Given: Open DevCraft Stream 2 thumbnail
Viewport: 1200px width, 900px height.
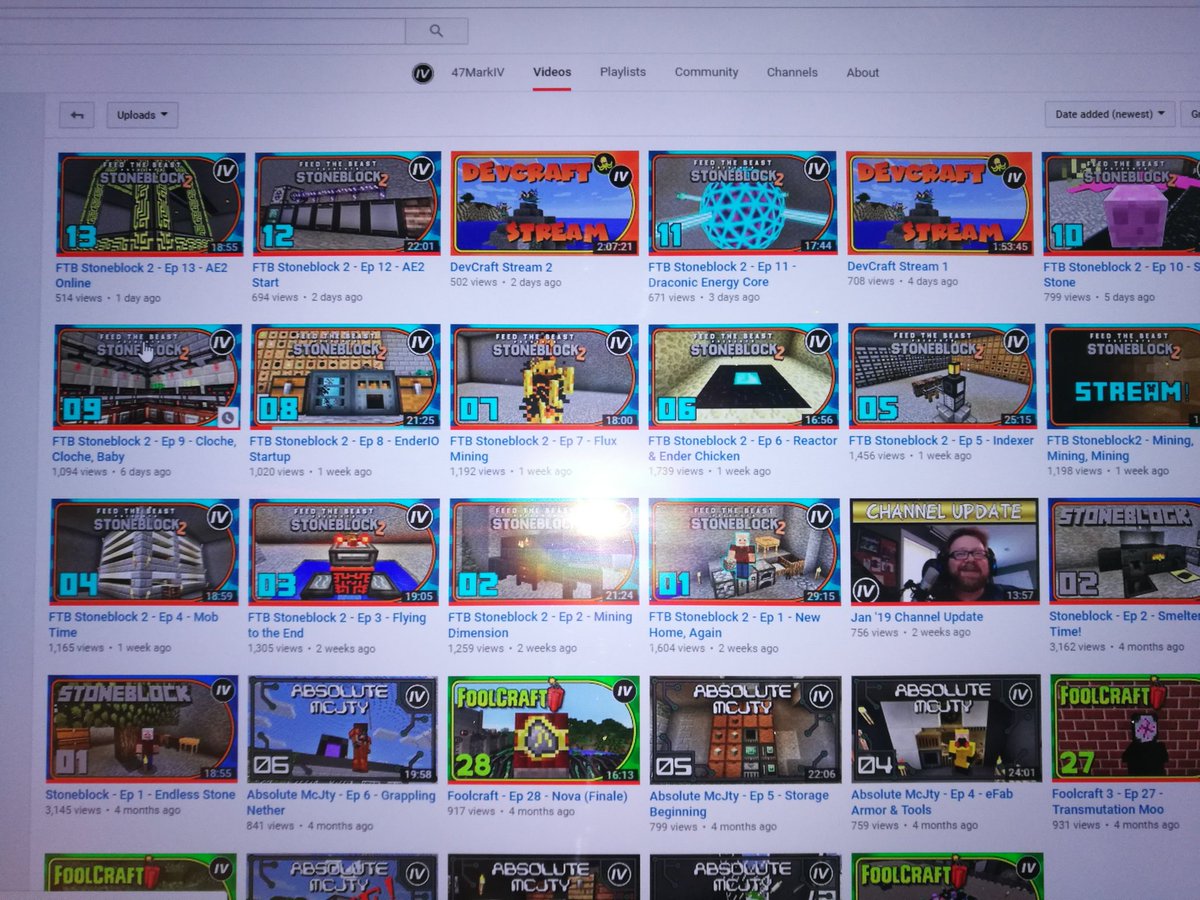Looking at the screenshot, I should click(545, 203).
